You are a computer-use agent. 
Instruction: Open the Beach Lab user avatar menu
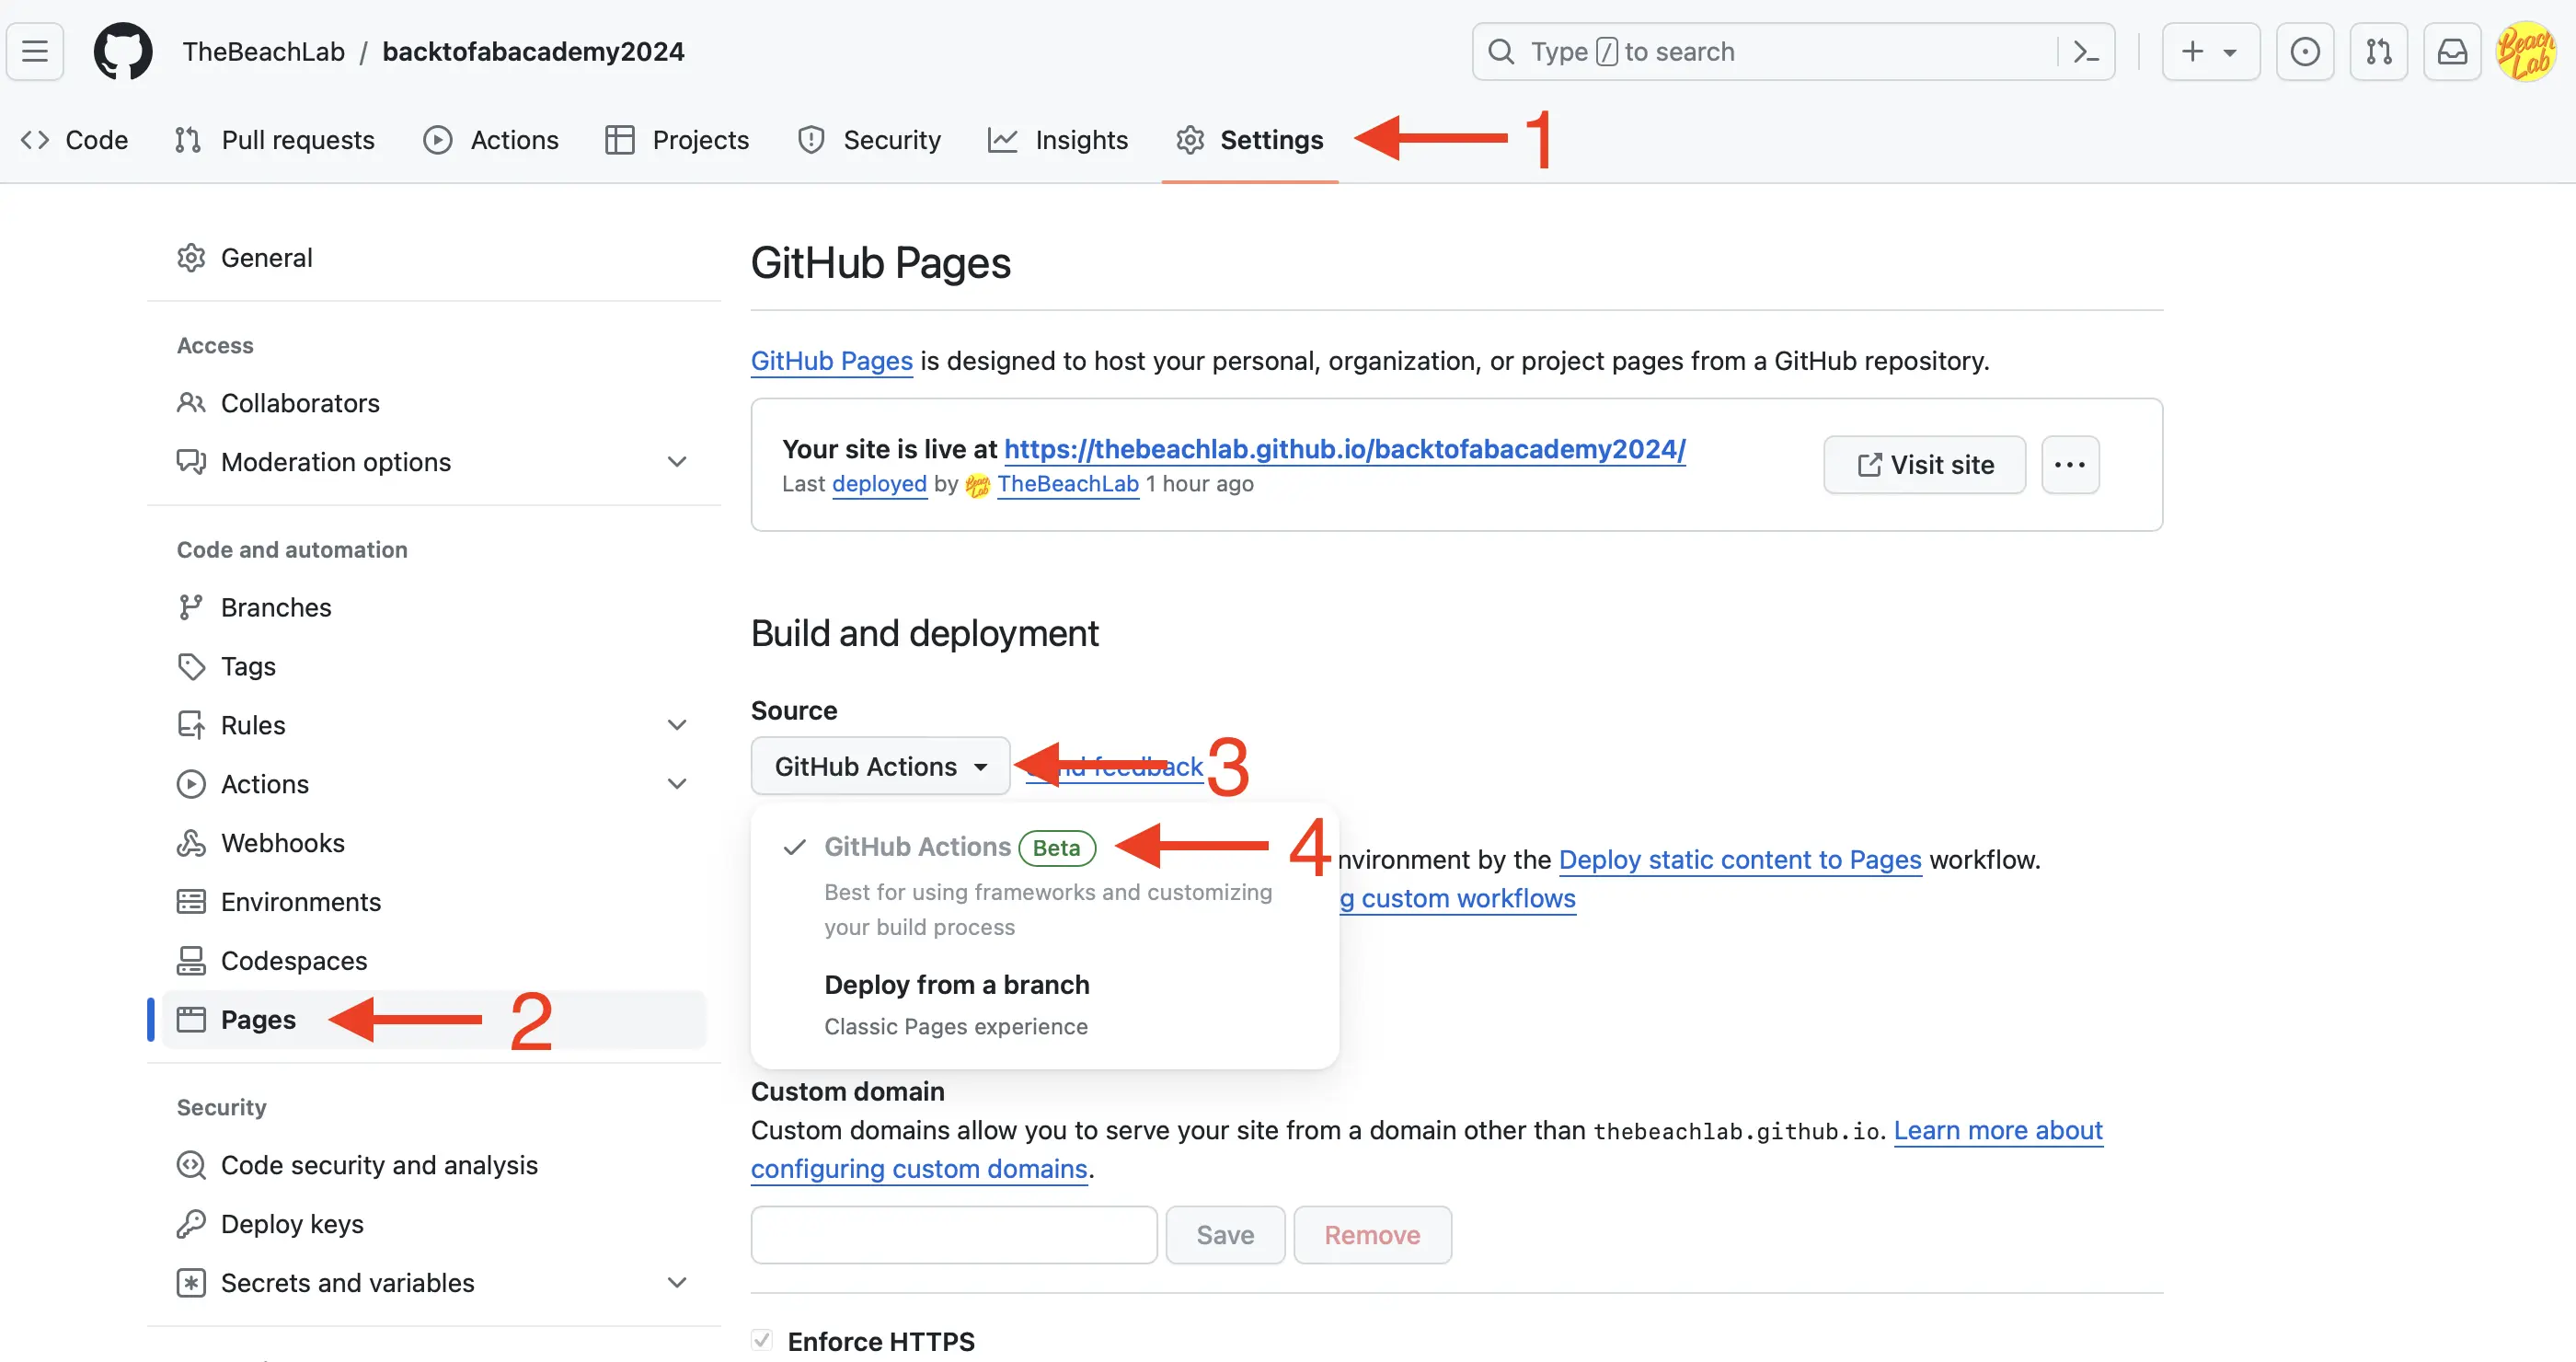2525,51
